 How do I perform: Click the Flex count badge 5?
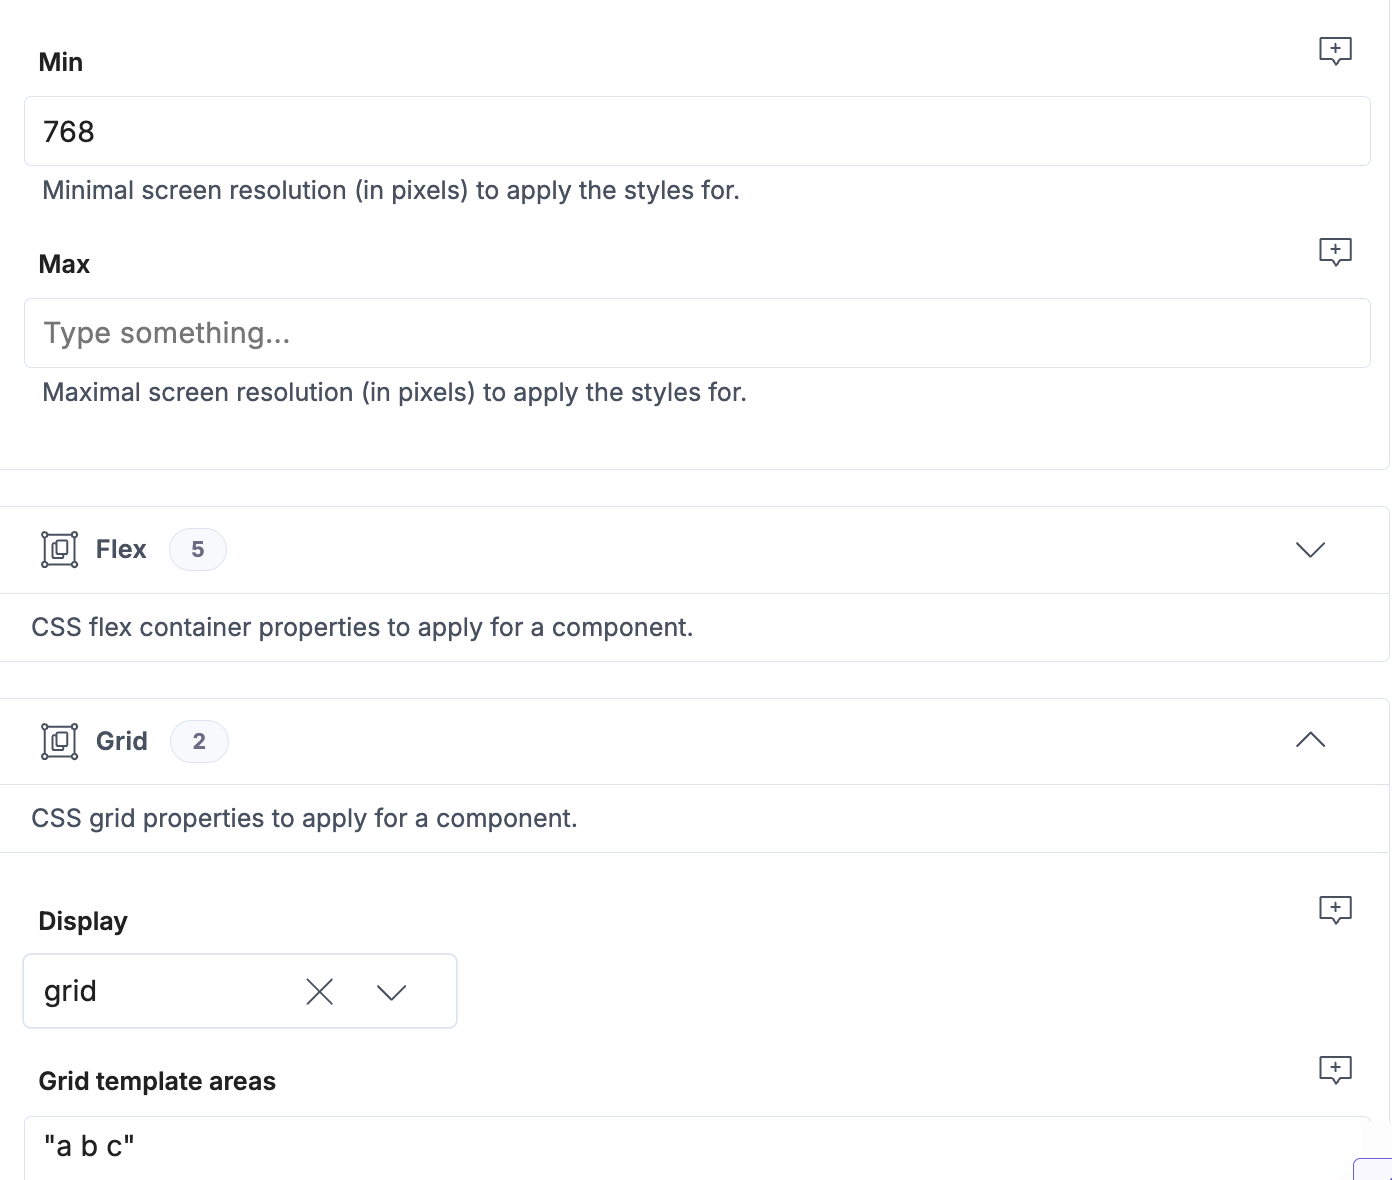[x=198, y=549]
